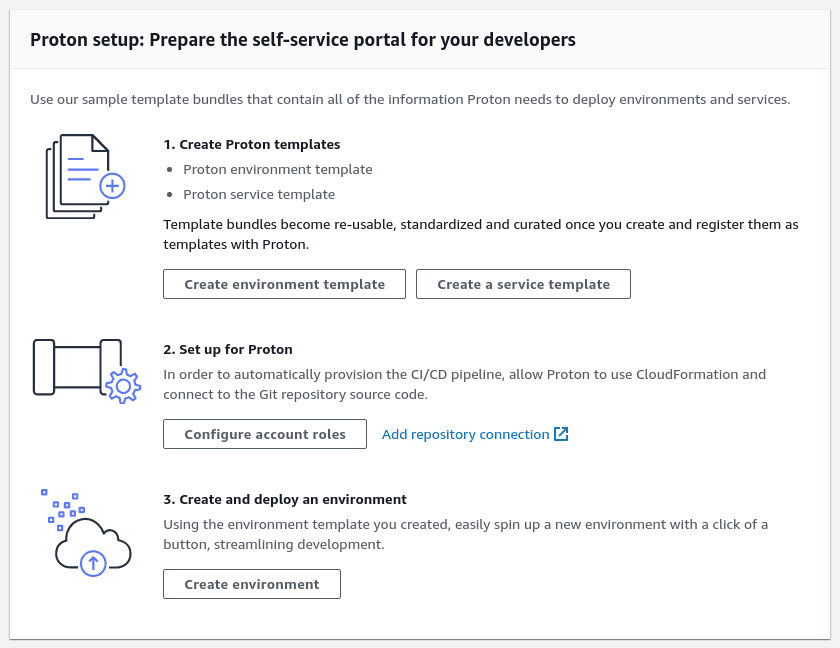Click the cloud deploy illustration
Screen dimensions: 840x648
pyautogui.click(x=86, y=533)
